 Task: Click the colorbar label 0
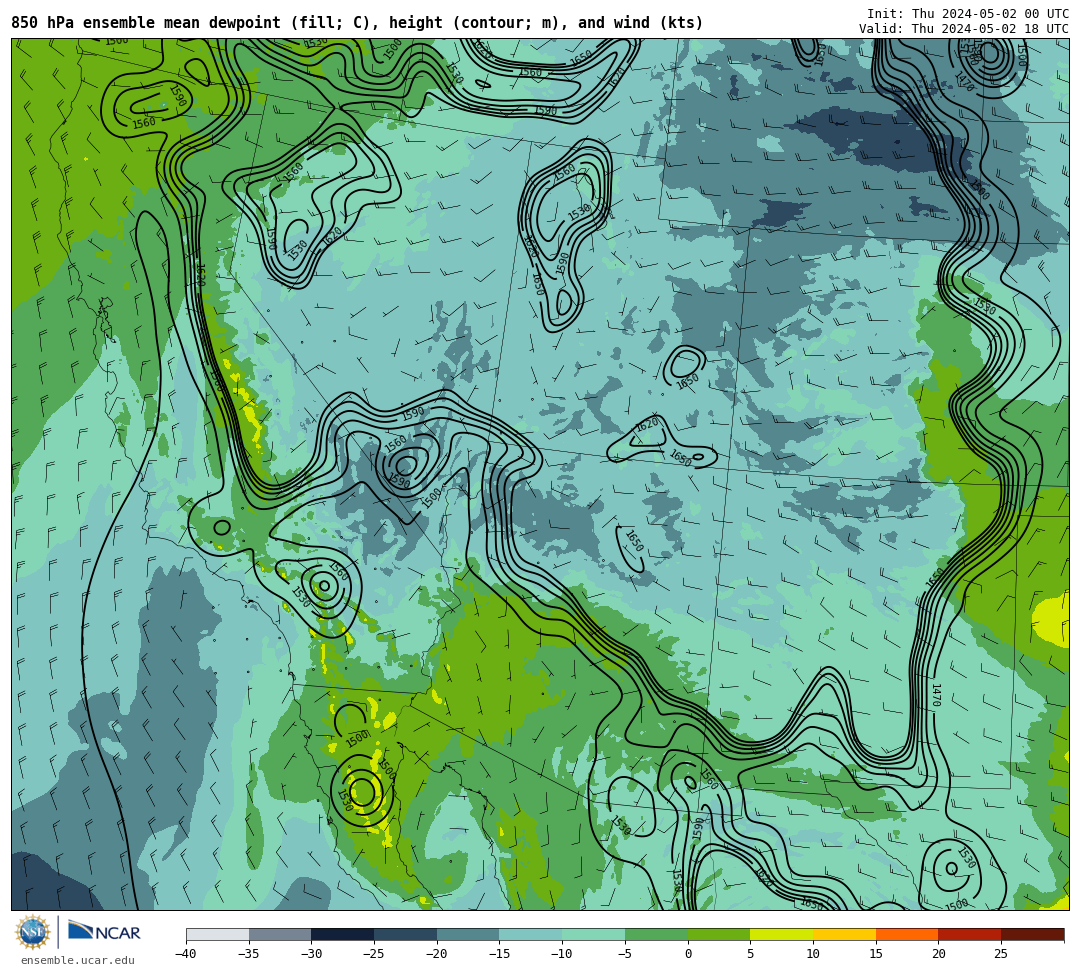point(688,954)
